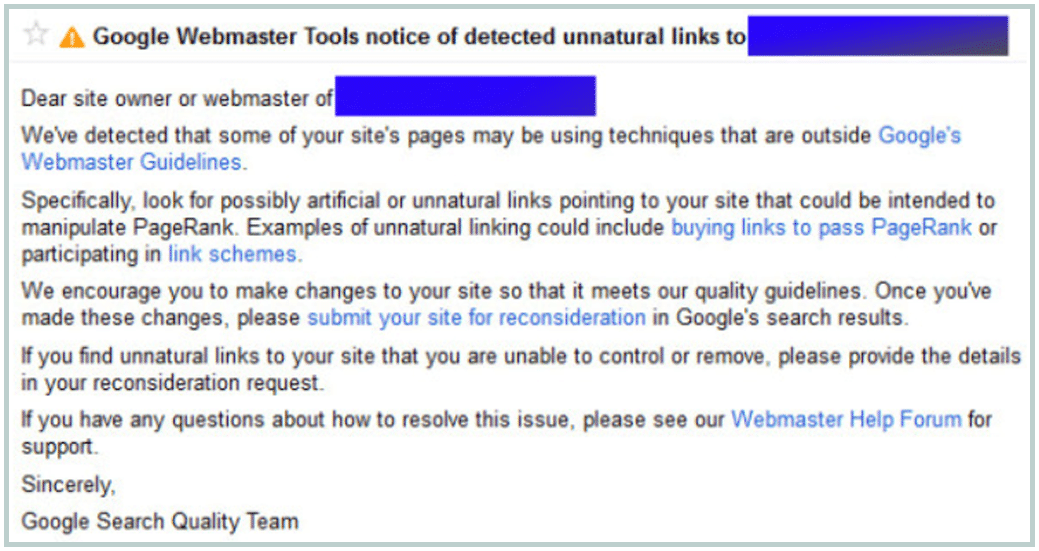This screenshot has height=551, width=1039.
Task: Click the We've detected sentence text
Action: [x=491, y=148]
